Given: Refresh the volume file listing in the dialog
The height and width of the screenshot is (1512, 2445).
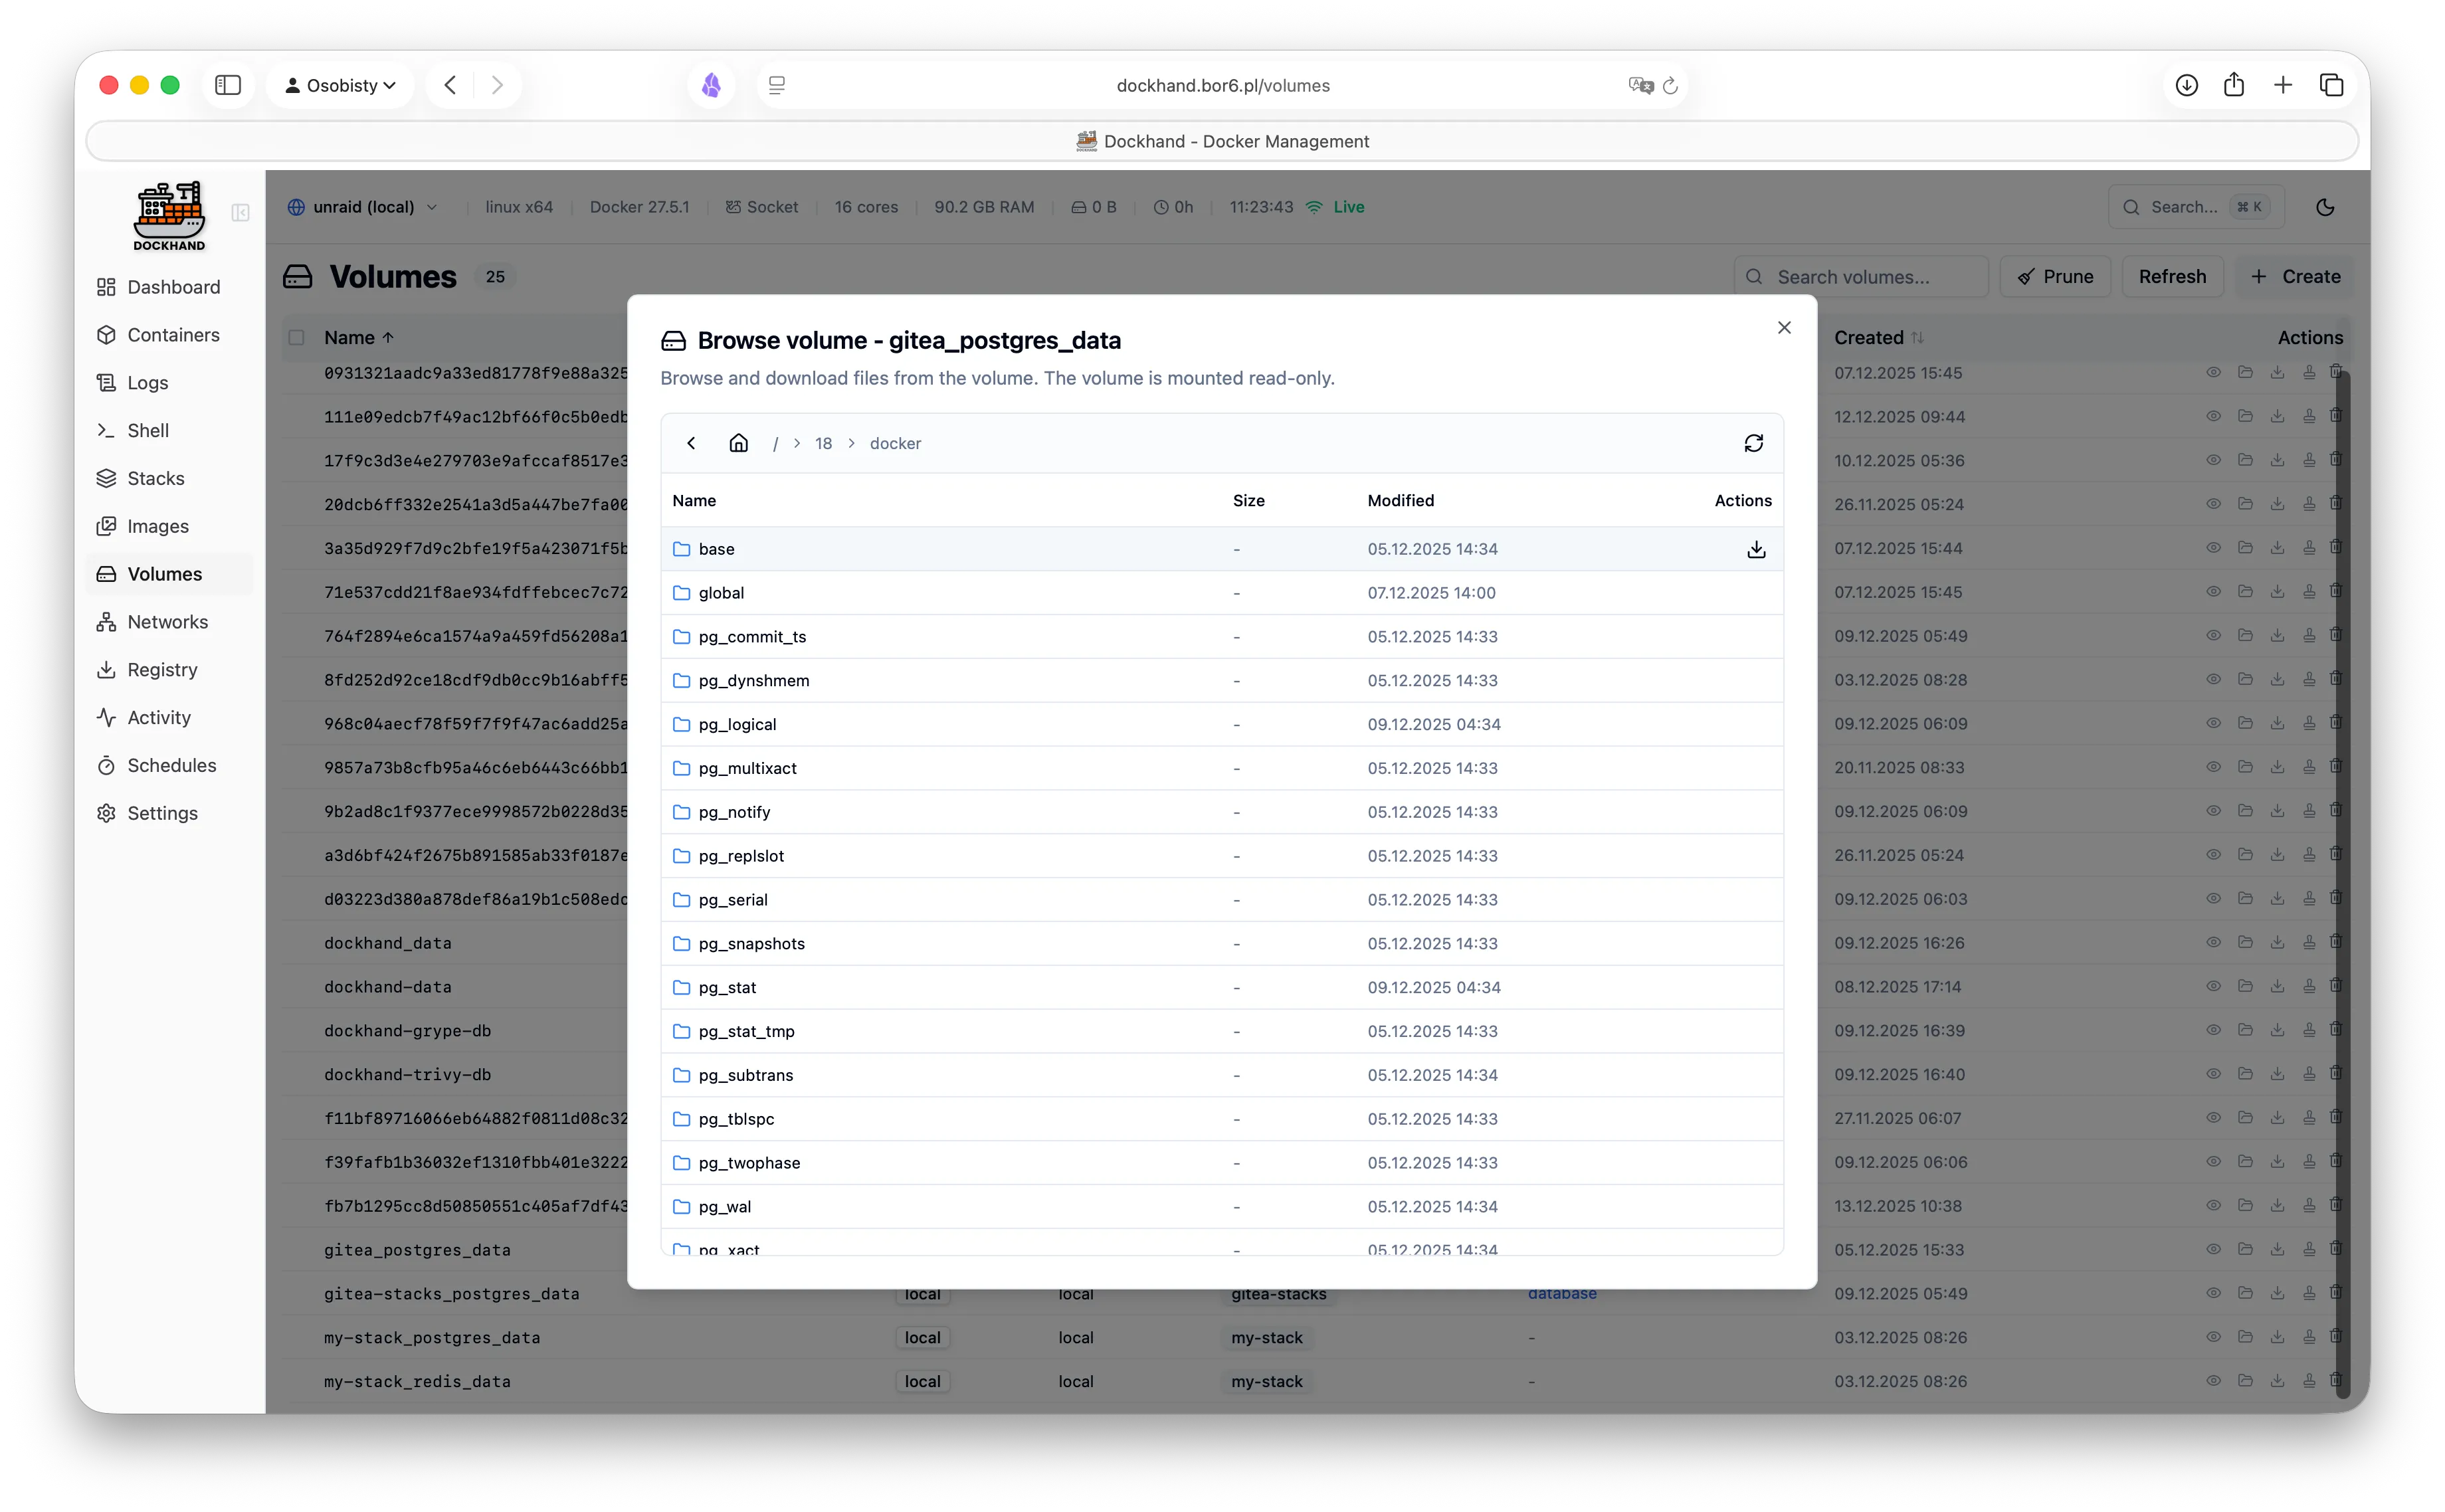Looking at the screenshot, I should (x=1754, y=443).
